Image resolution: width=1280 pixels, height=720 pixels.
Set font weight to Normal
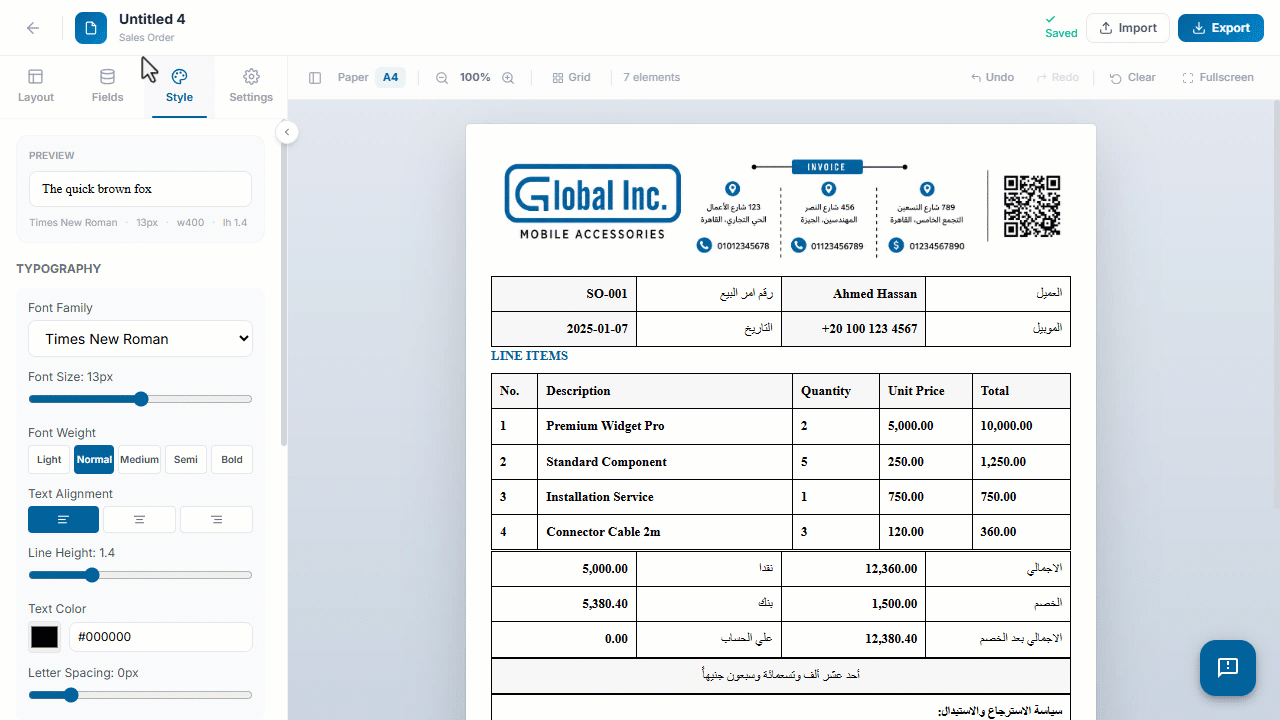[94, 460]
